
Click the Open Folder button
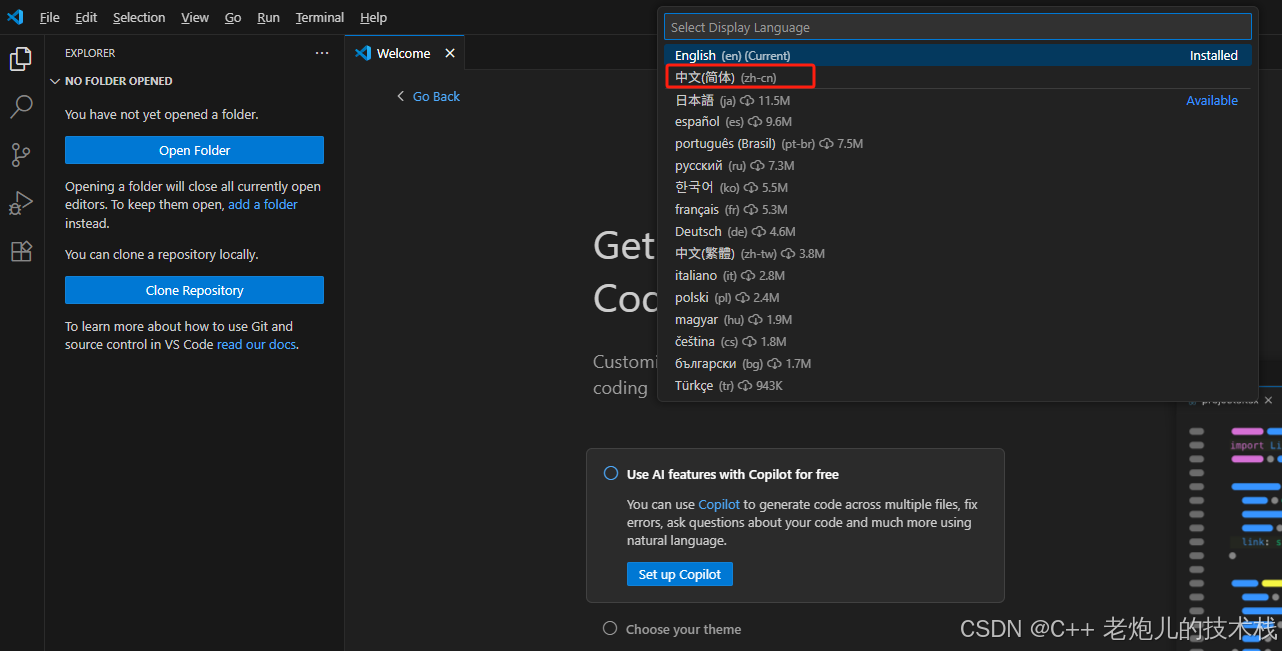click(x=194, y=150)
